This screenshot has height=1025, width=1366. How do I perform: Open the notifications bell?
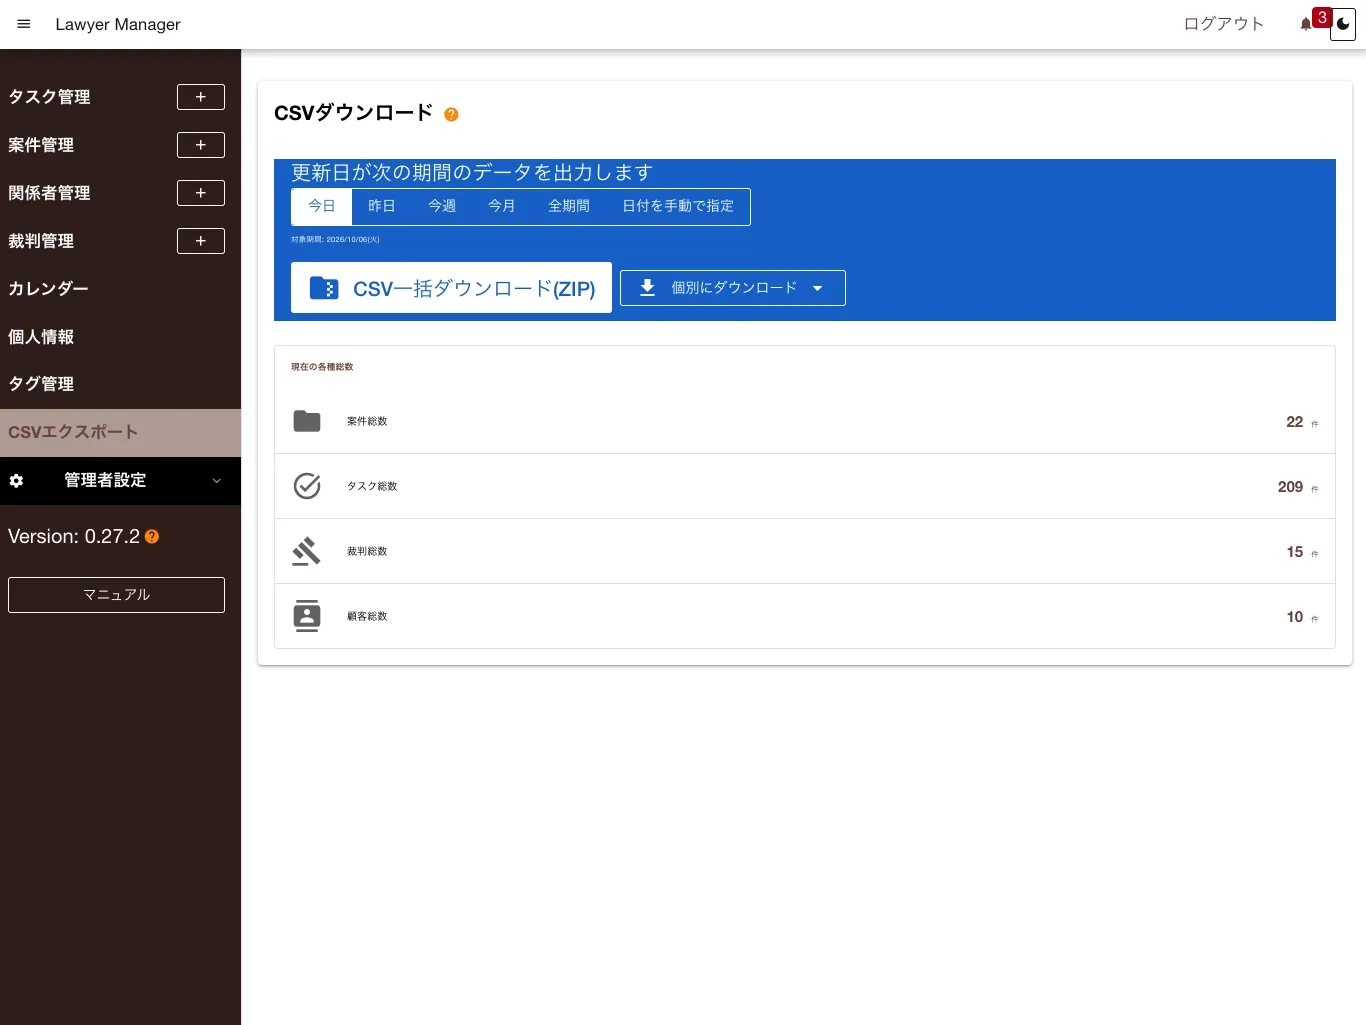pos(1306,24)
